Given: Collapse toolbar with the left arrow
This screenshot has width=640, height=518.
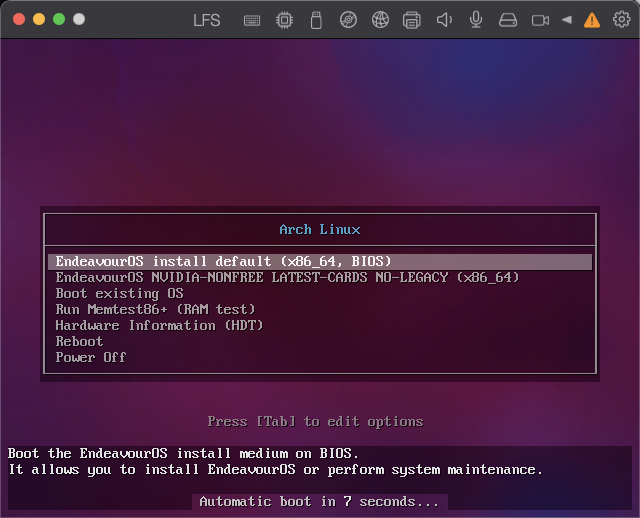Looking at the screenshot, I should (x=567, y=20).
